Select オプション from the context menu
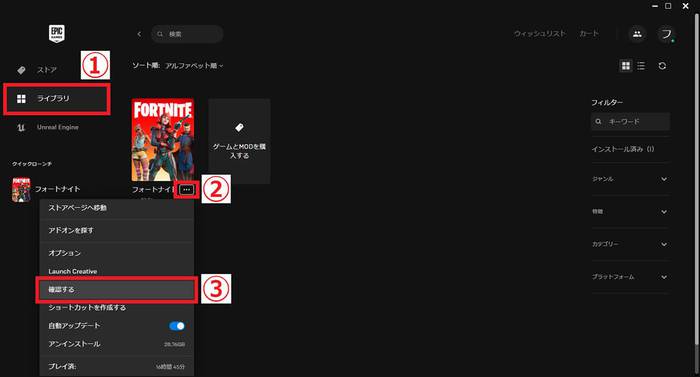This screenshot has width=700, height=377. click(x=117, y=253)
